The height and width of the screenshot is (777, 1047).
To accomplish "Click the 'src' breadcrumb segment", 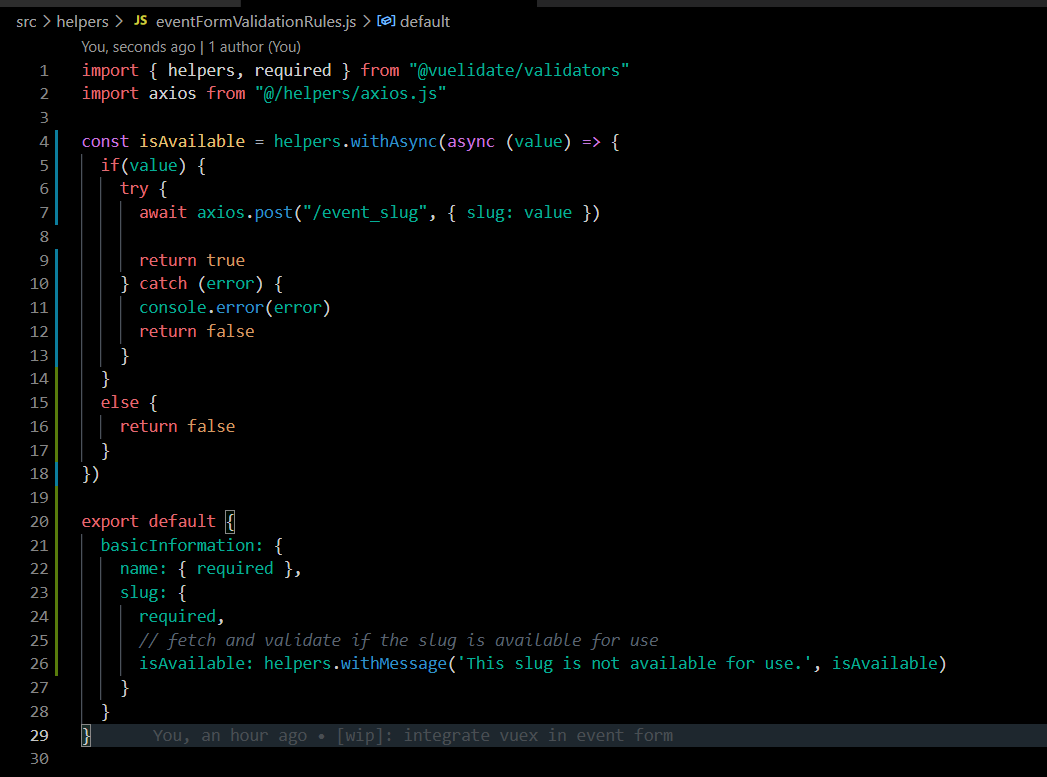I will [26, 22].
